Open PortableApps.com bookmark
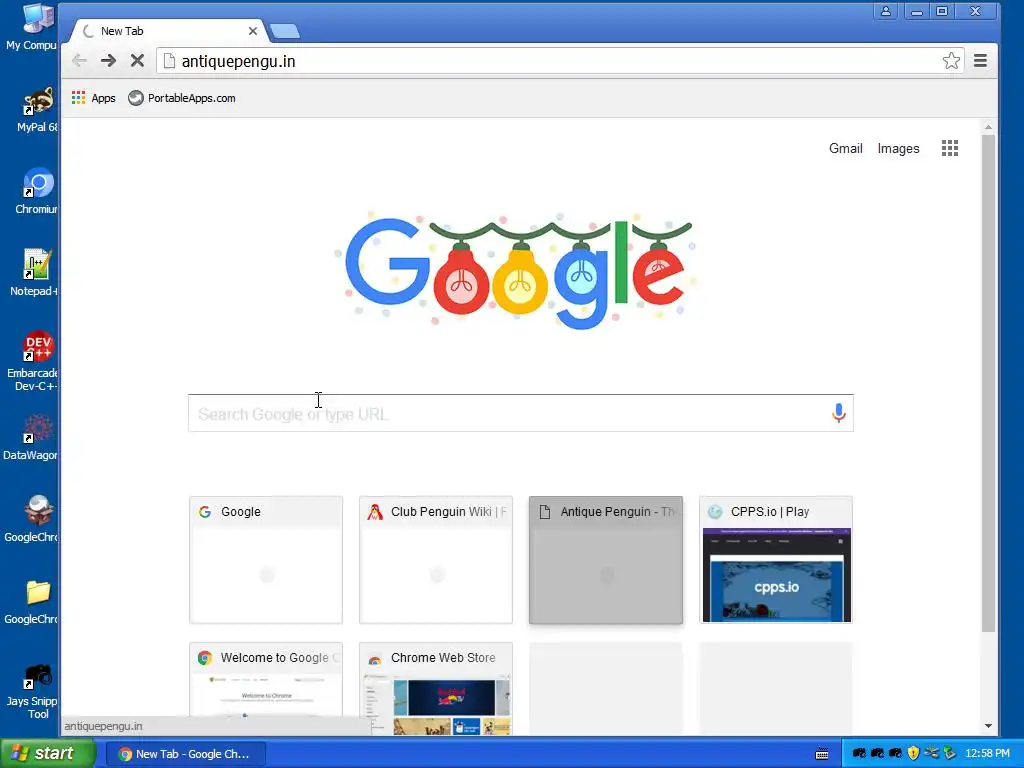Screen dimensions: 1024x768 point(182,98)
